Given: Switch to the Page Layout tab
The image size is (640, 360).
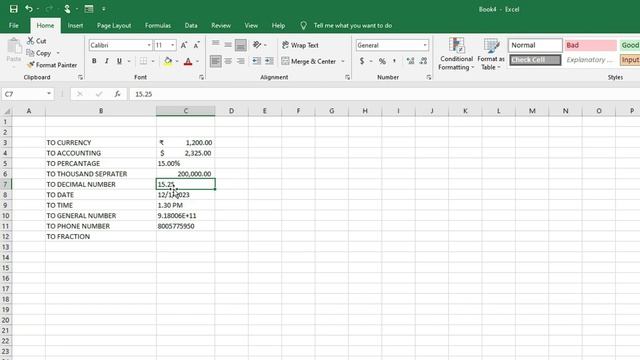Looking at the screenshot, I should 114,25.
